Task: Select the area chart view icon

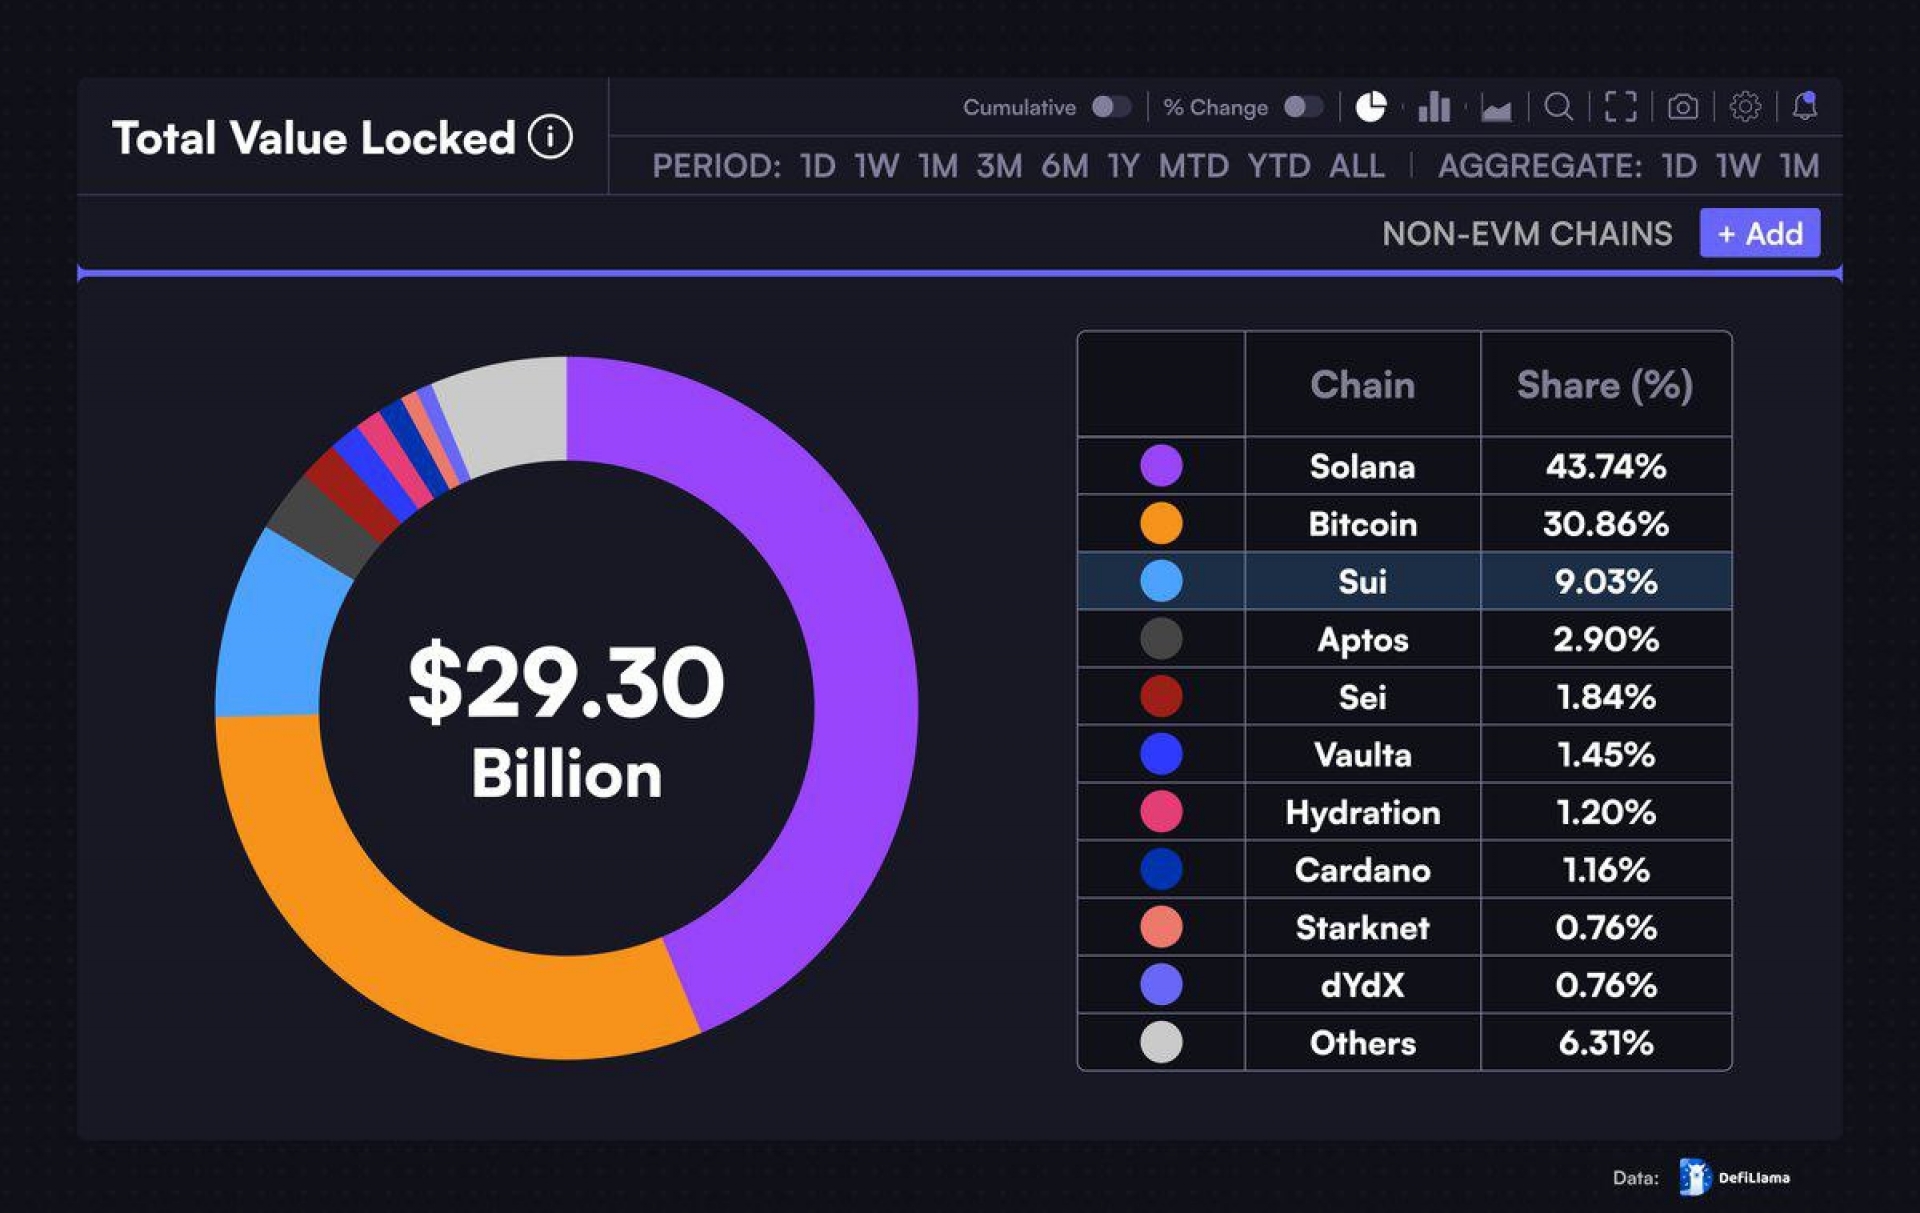Action: (1496, 108)
